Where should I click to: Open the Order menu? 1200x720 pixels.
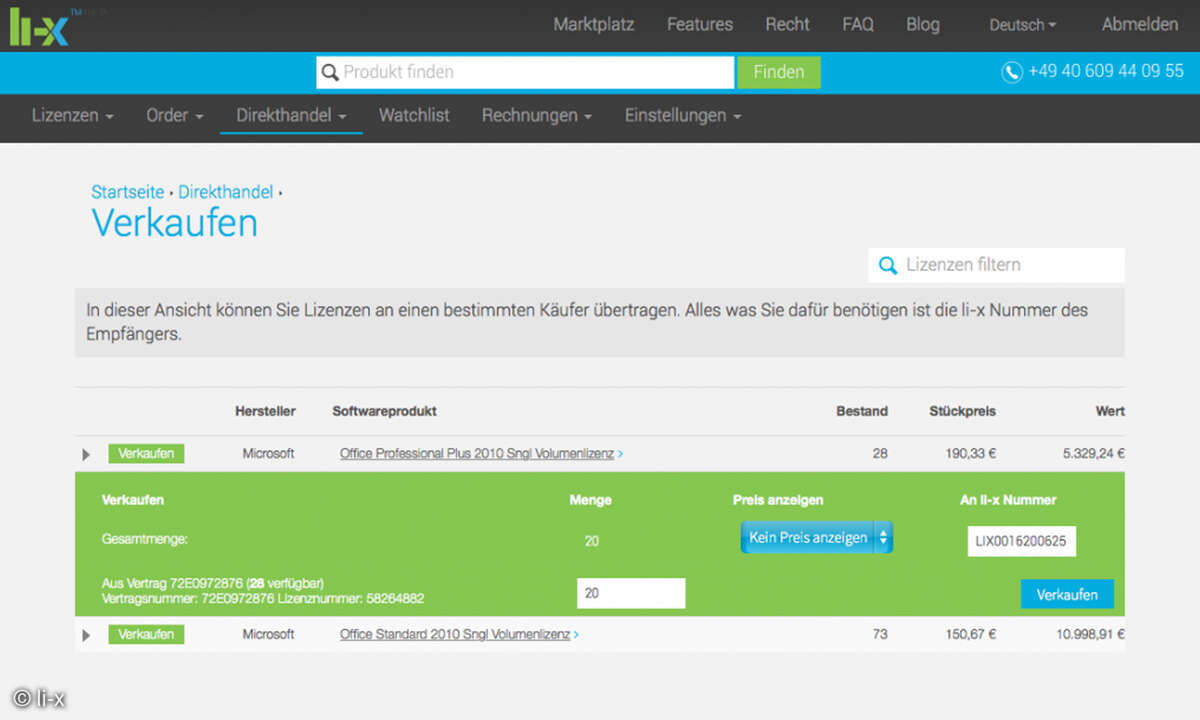[x=175, y=115]
